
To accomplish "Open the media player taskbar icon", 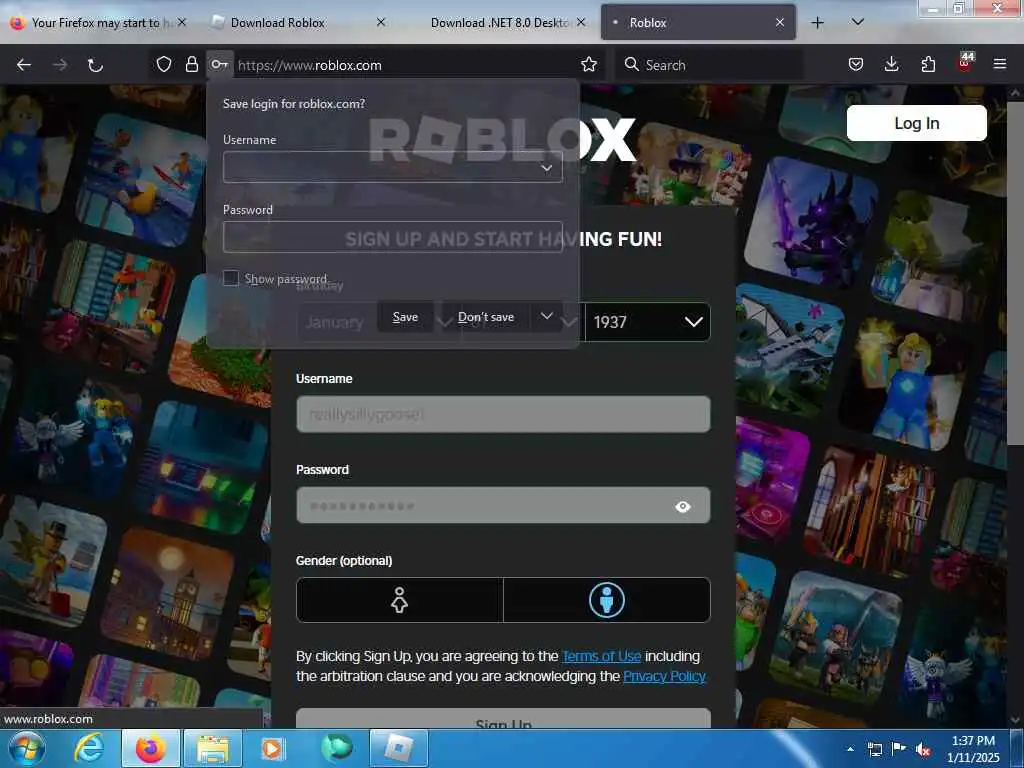I will click(272, 748).
